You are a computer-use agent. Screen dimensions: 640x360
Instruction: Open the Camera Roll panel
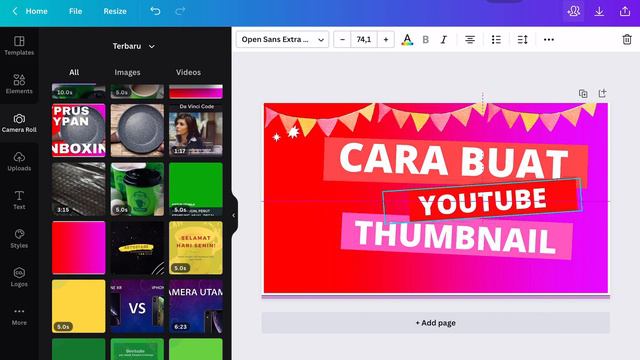[x=19, y=123]
